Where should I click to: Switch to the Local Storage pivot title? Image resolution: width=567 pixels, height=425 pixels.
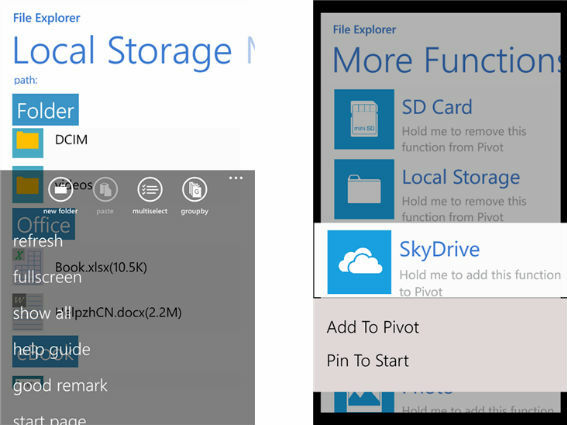(x=122, y=51)
